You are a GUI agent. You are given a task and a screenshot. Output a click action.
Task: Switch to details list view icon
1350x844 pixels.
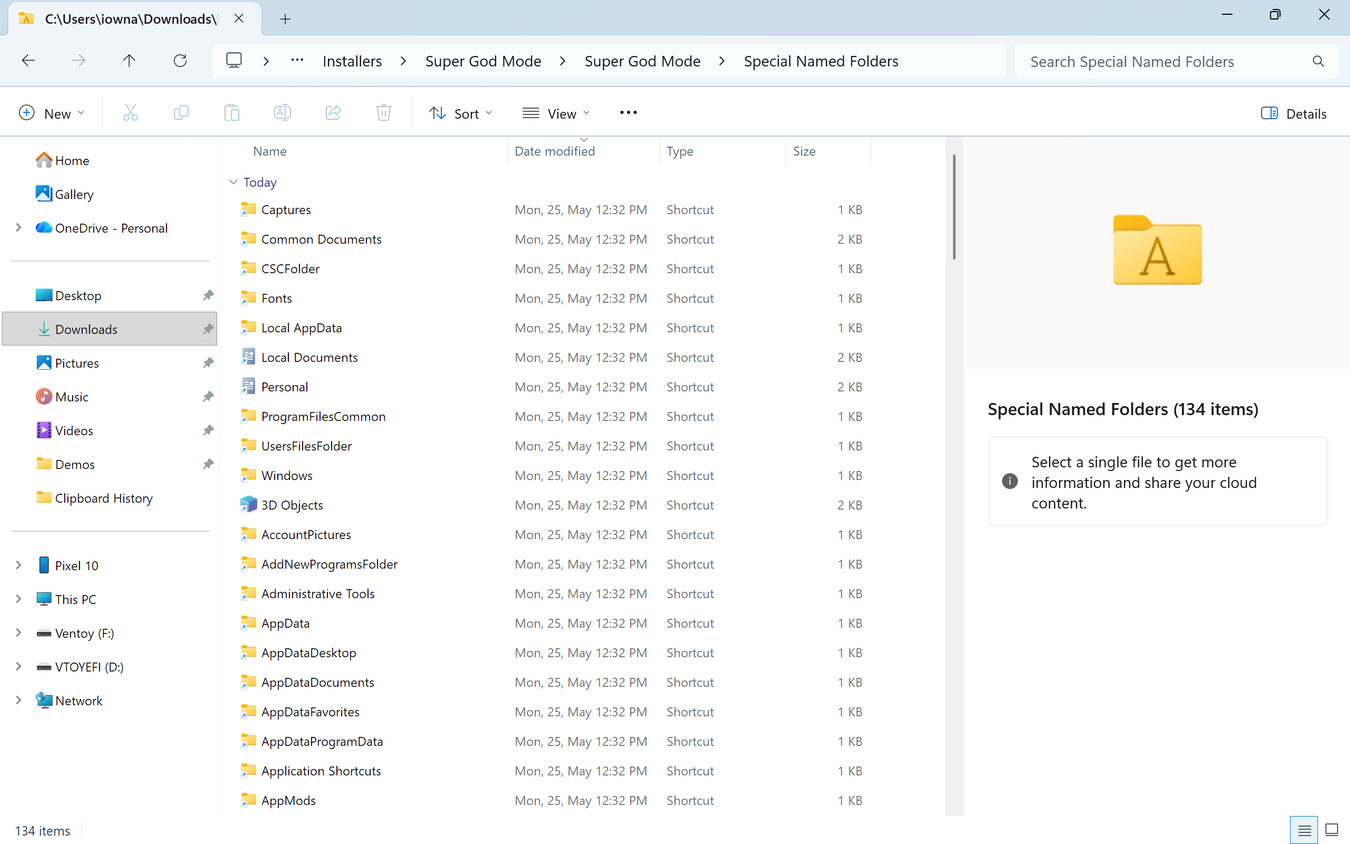coord(1304,830)
